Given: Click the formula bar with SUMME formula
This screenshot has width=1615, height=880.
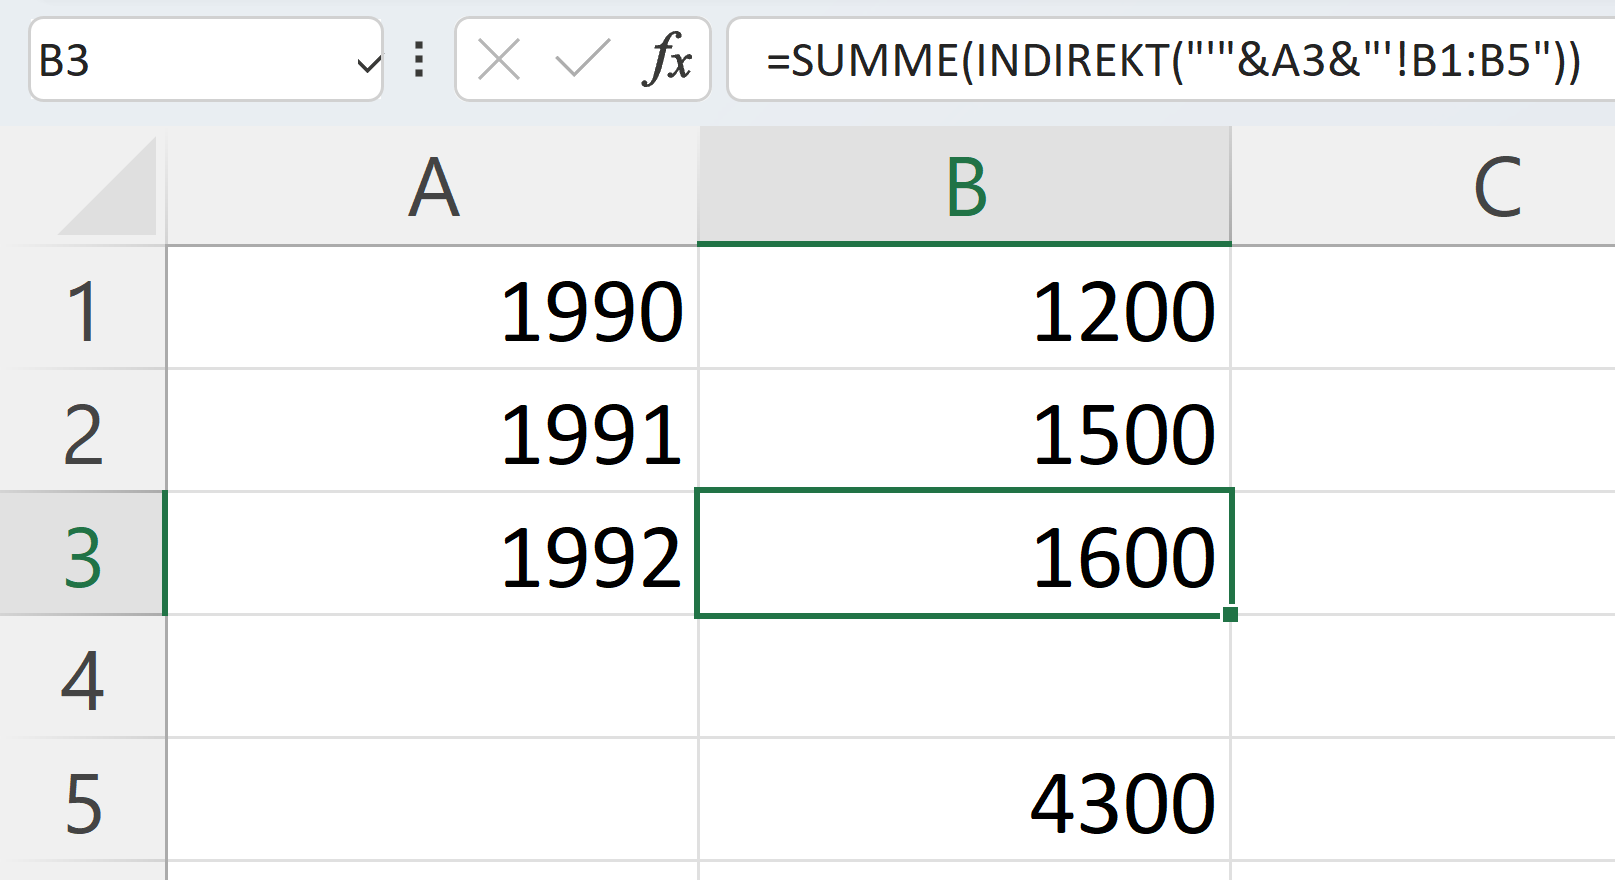Looking at the screenshot, I should (x=1172, y=60).
